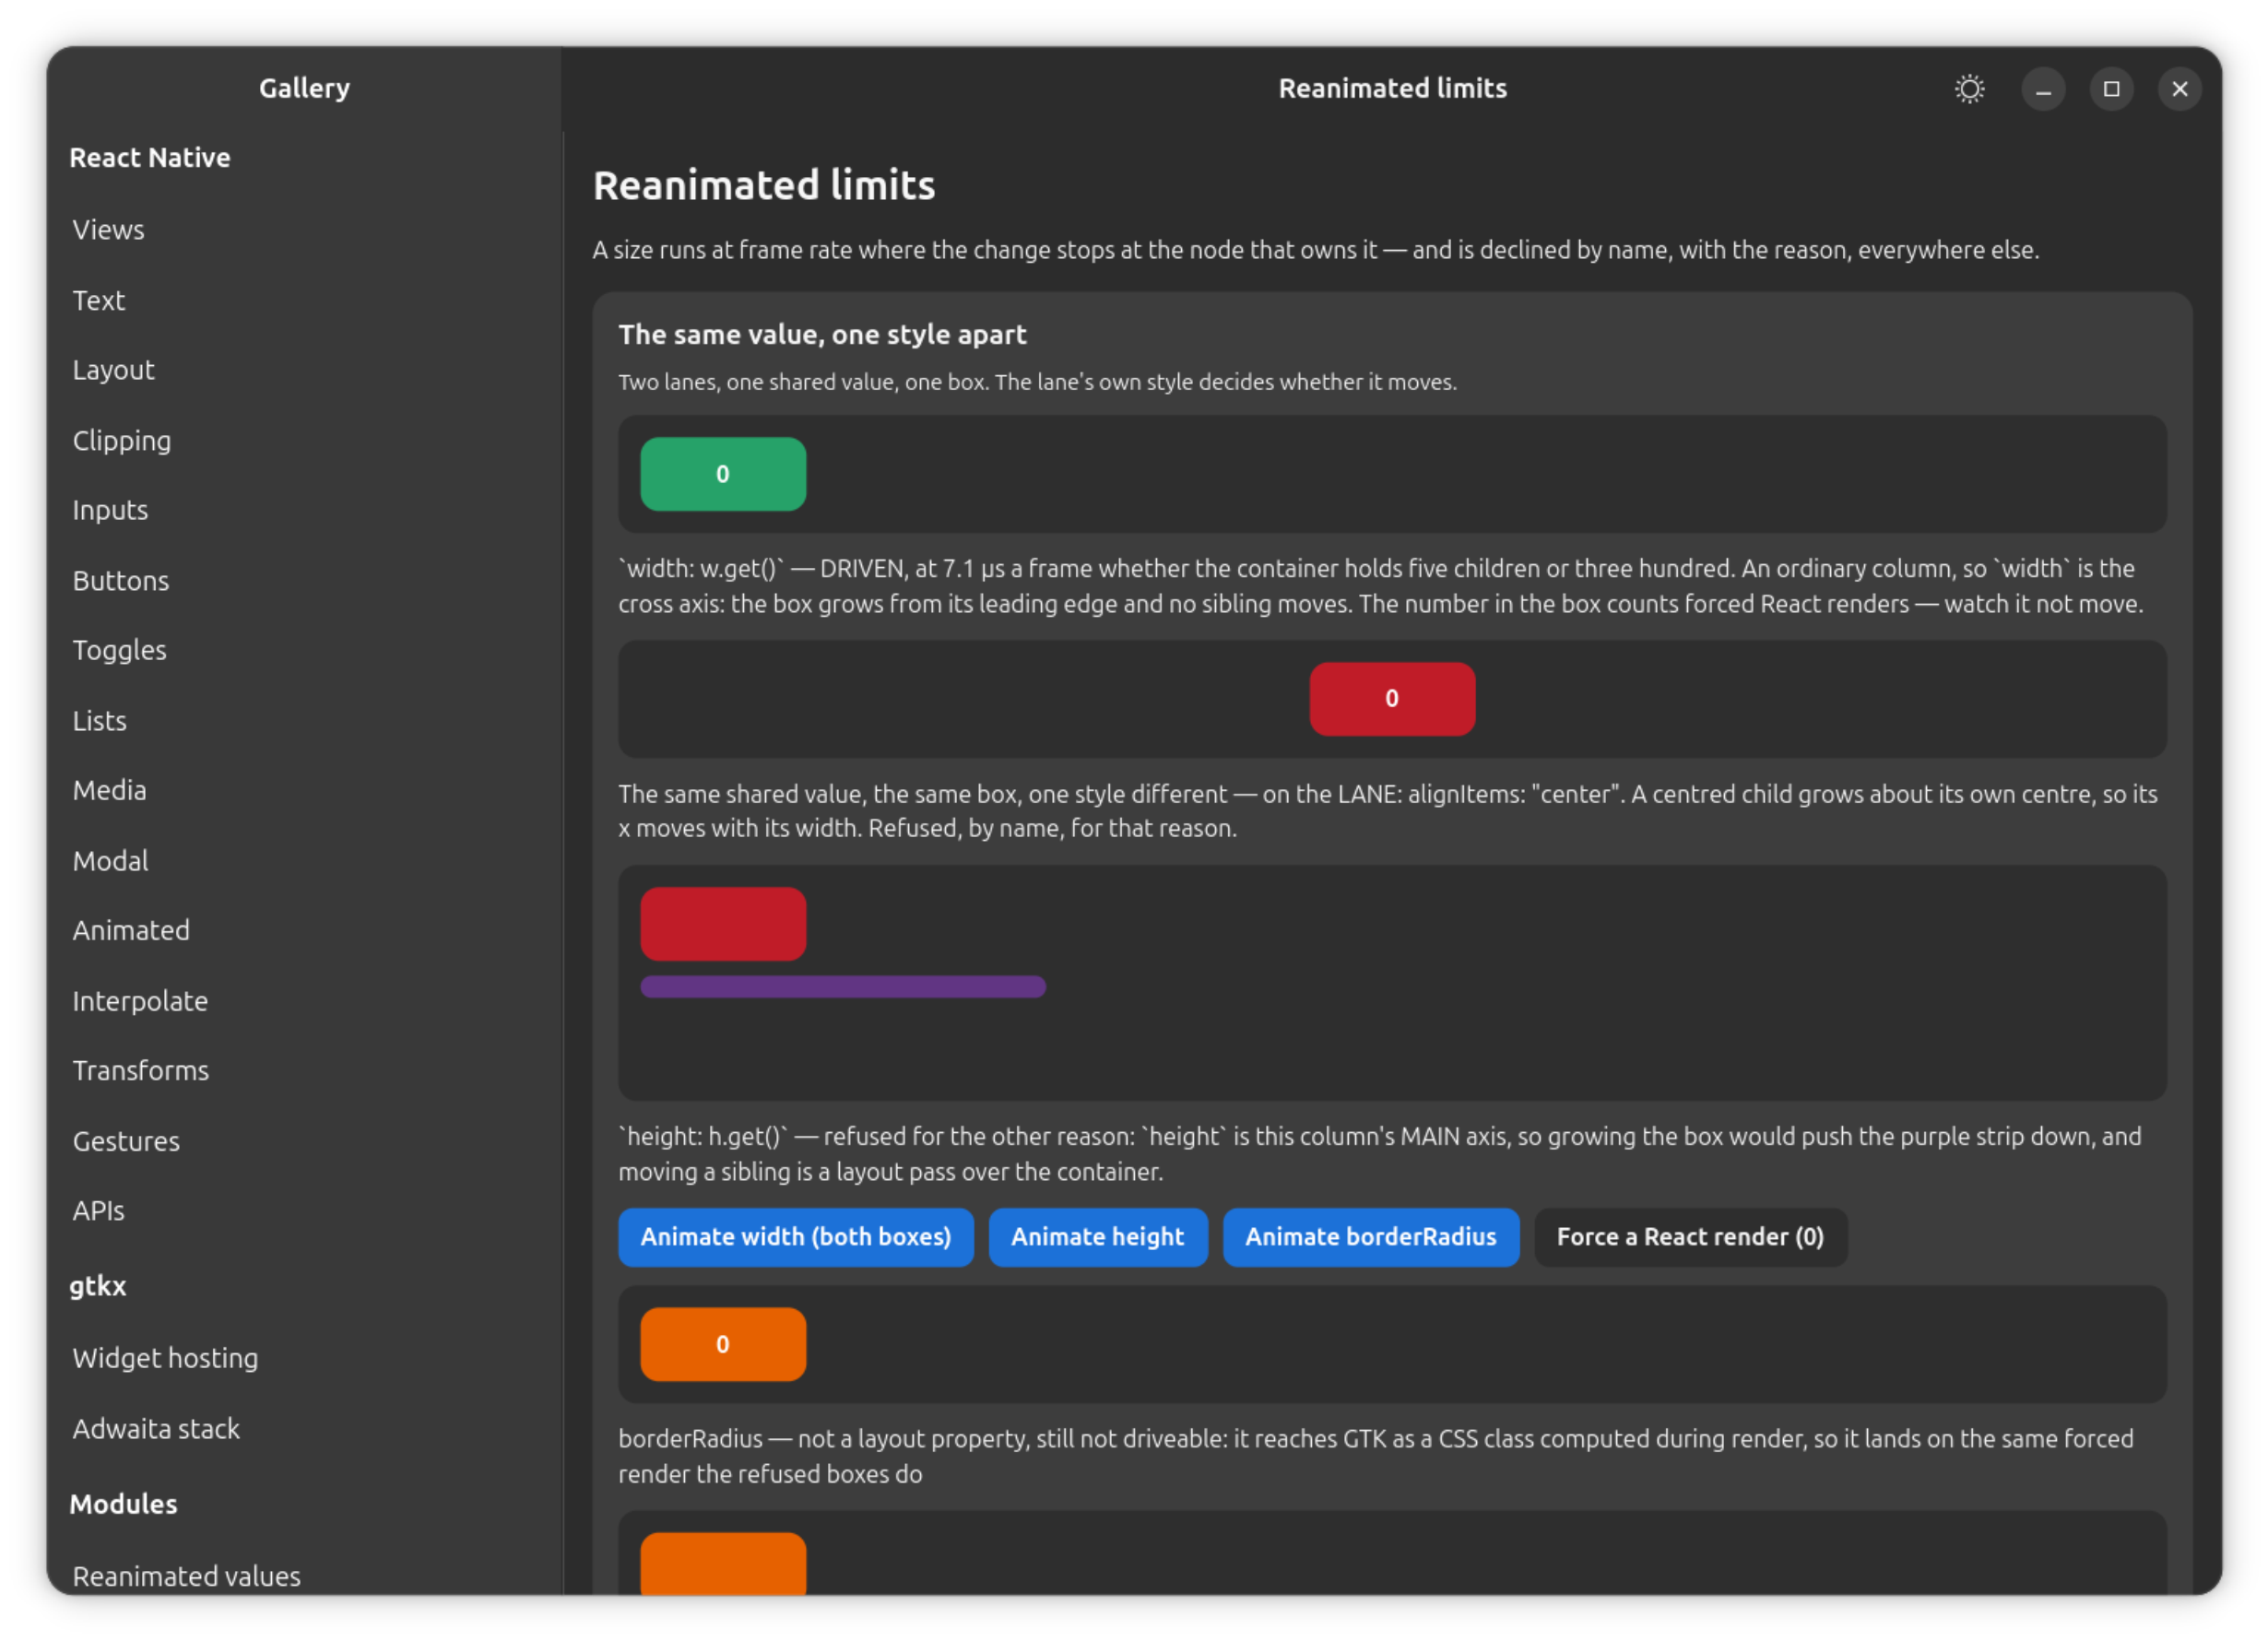Click the Animate width (both boxes) button

click(795, 1237)
